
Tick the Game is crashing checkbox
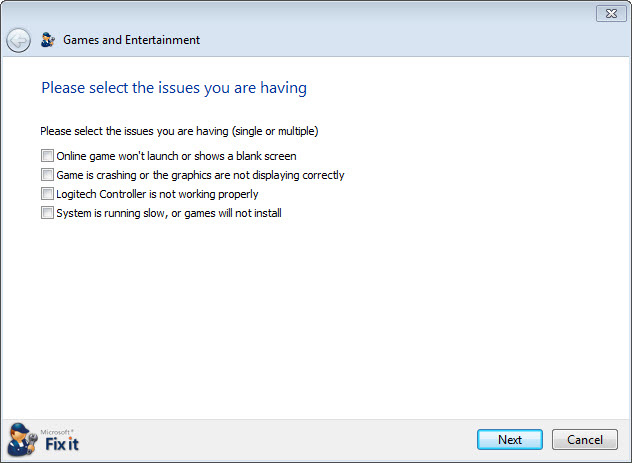point(47,174)
